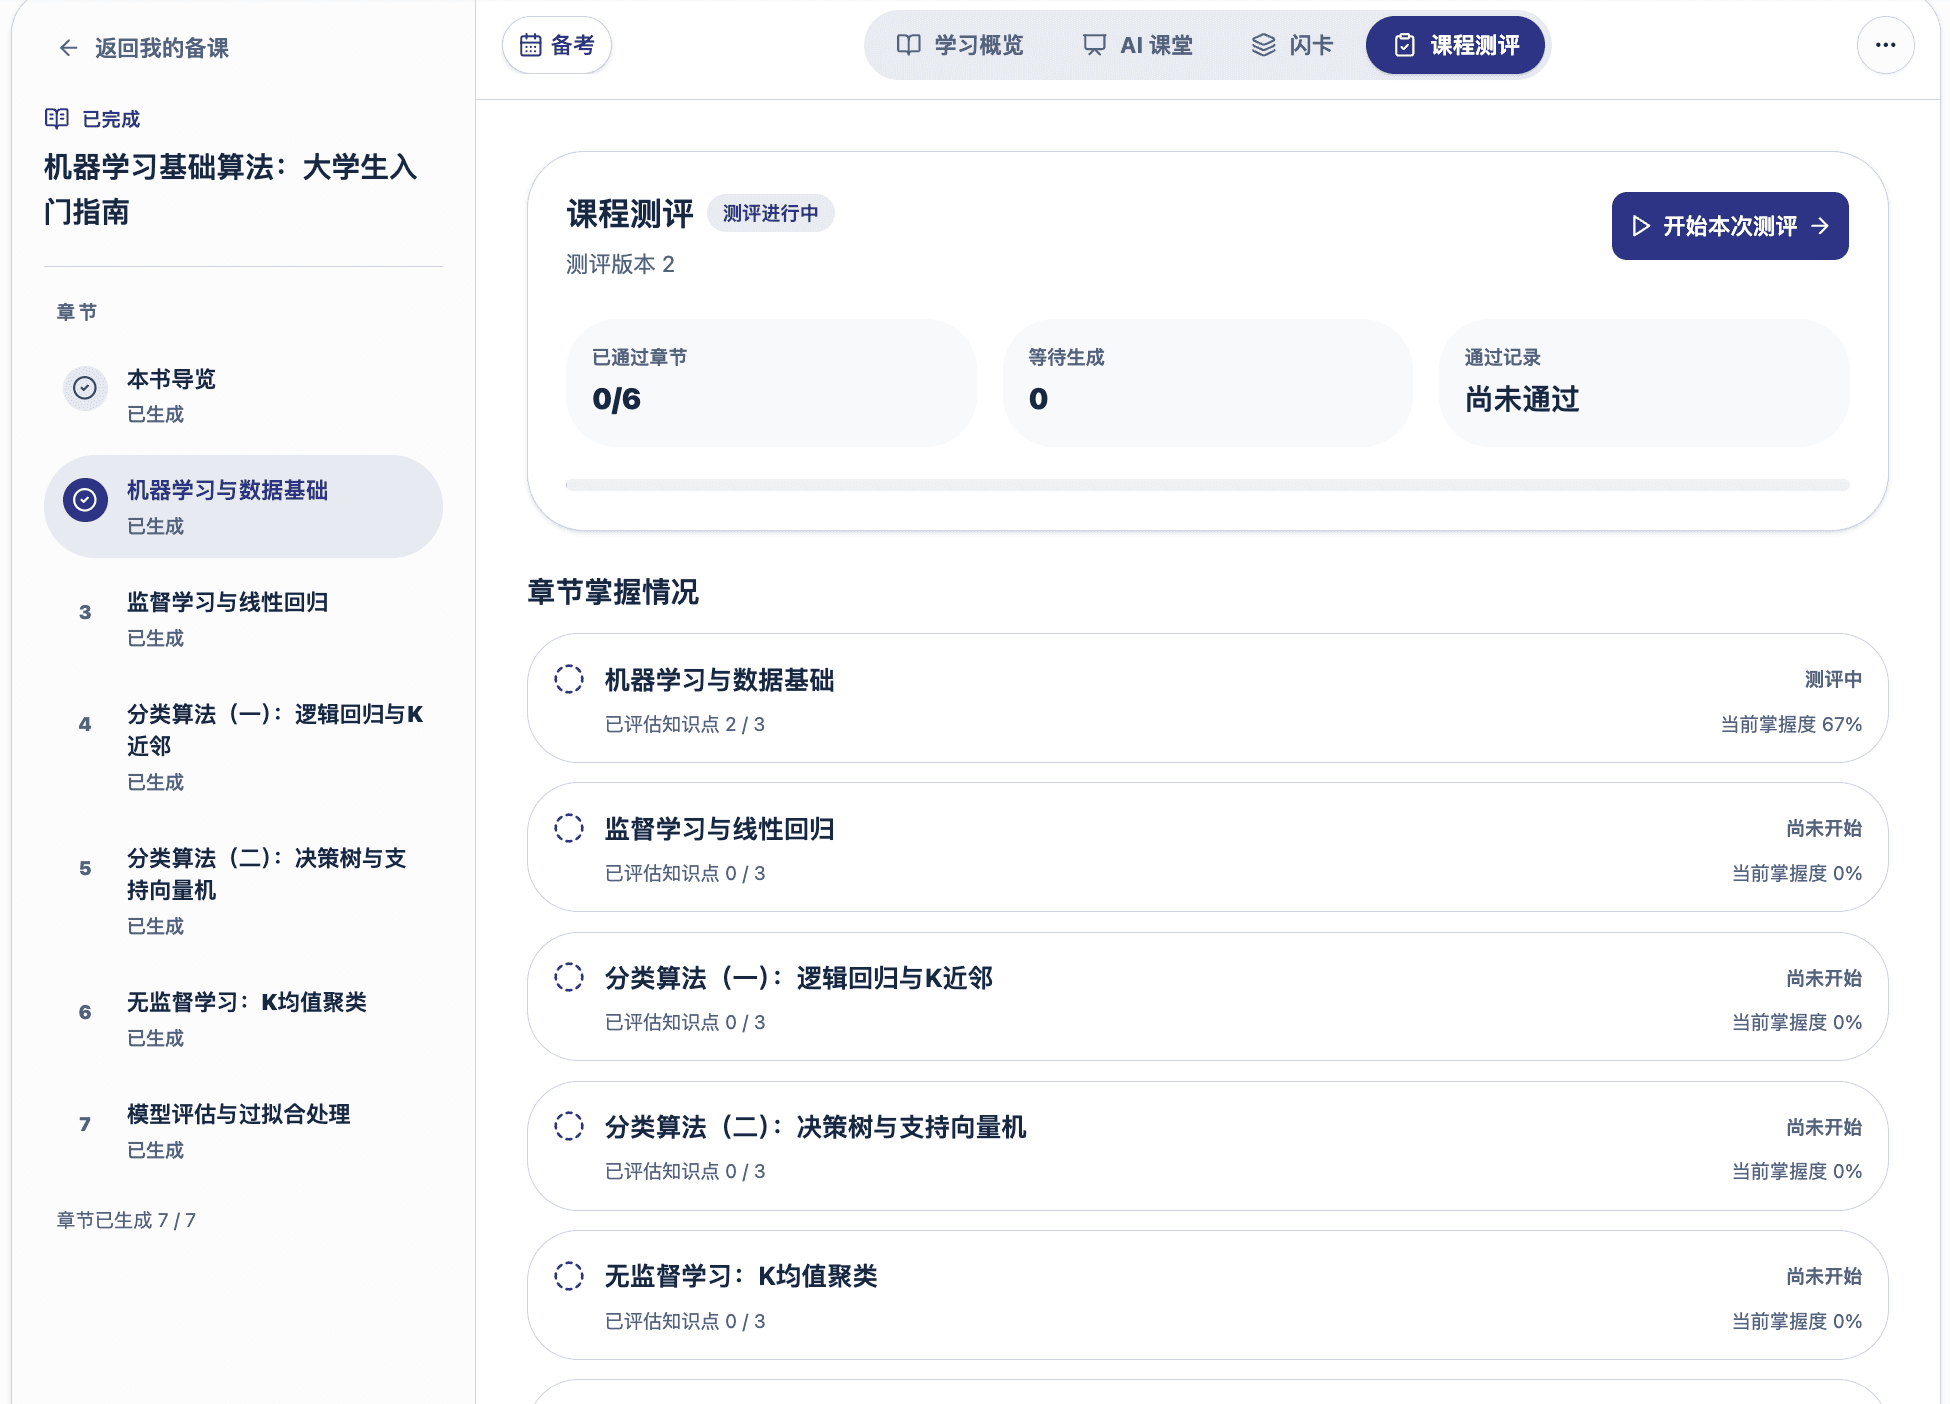
Task: Switch to the AI 课堂 tab
Action: (1138, 45)
